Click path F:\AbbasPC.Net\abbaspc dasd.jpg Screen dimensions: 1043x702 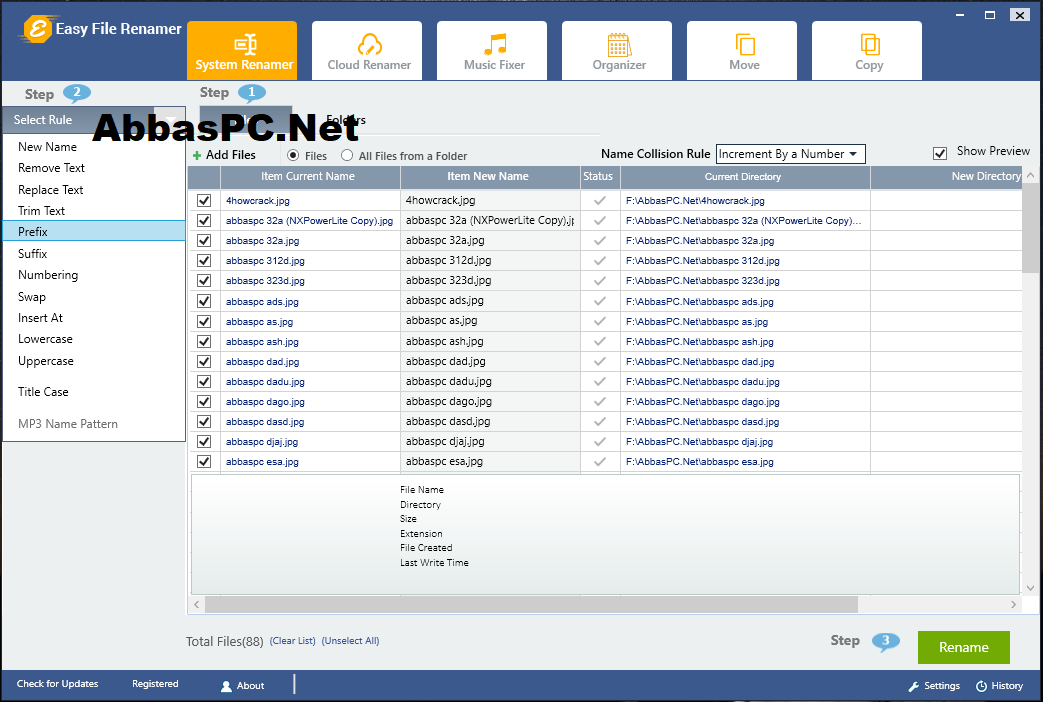tap(702, 422)
